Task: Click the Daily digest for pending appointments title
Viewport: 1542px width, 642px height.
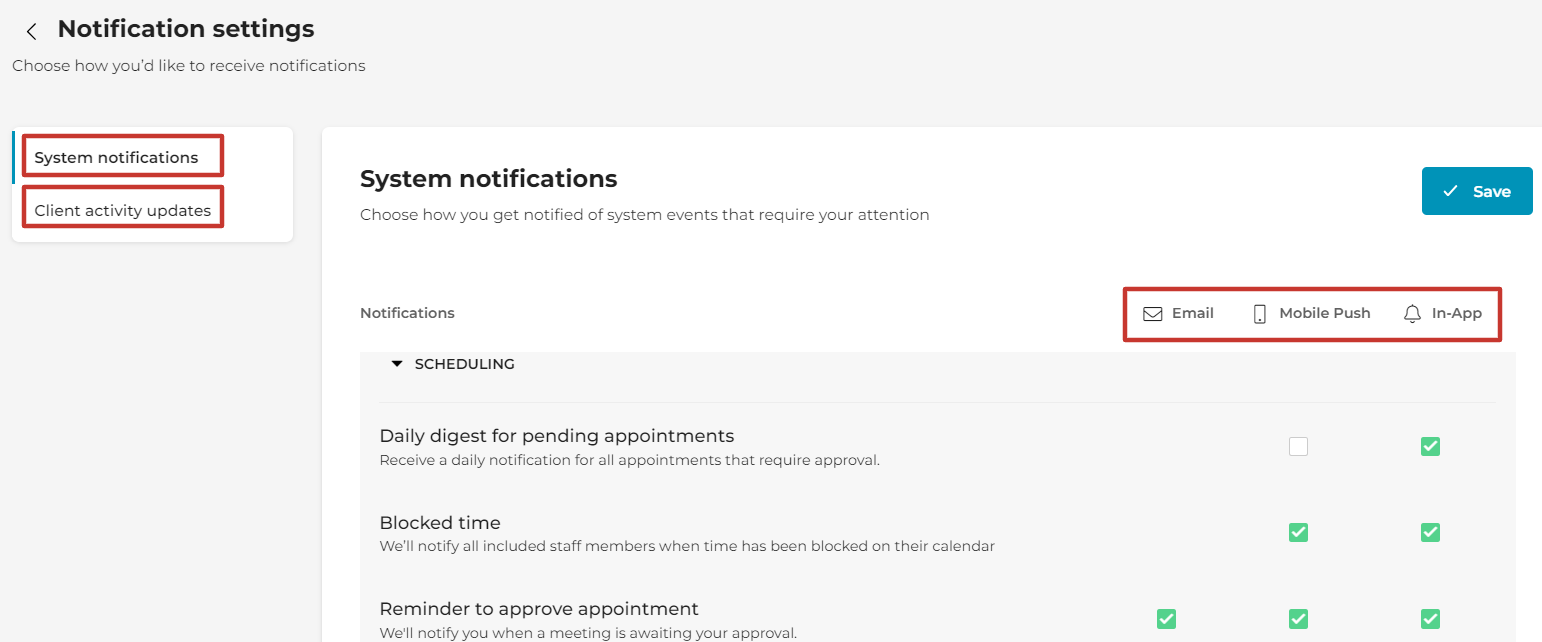Action: [557, 436]
